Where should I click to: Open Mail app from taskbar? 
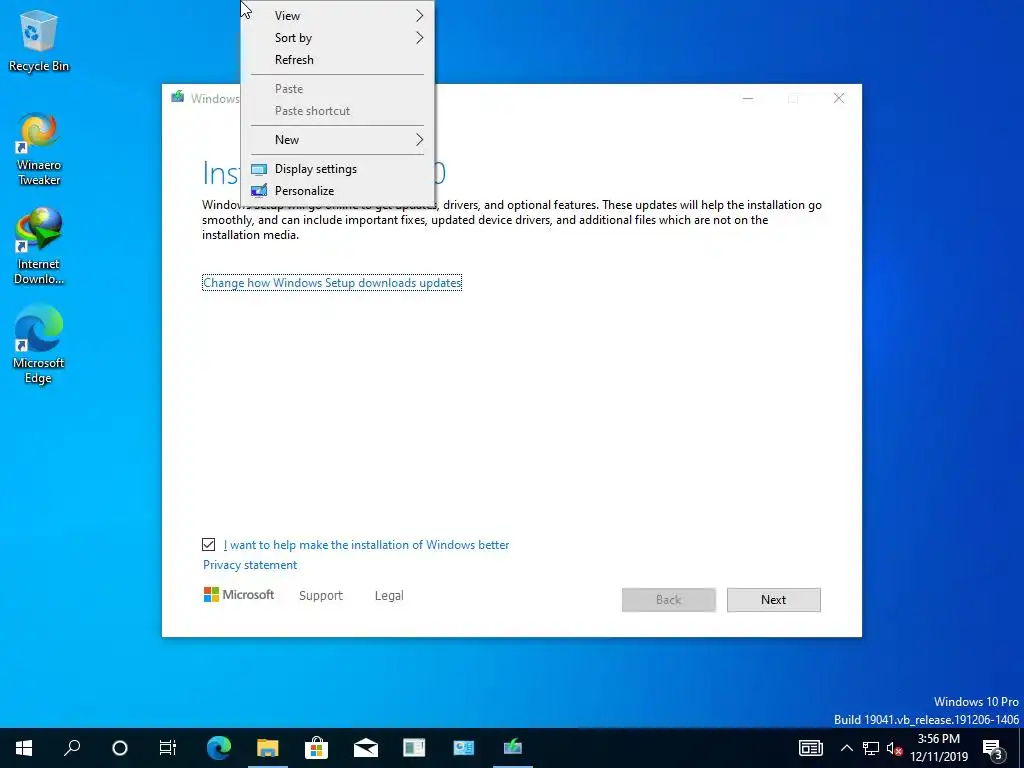[366, 748]
